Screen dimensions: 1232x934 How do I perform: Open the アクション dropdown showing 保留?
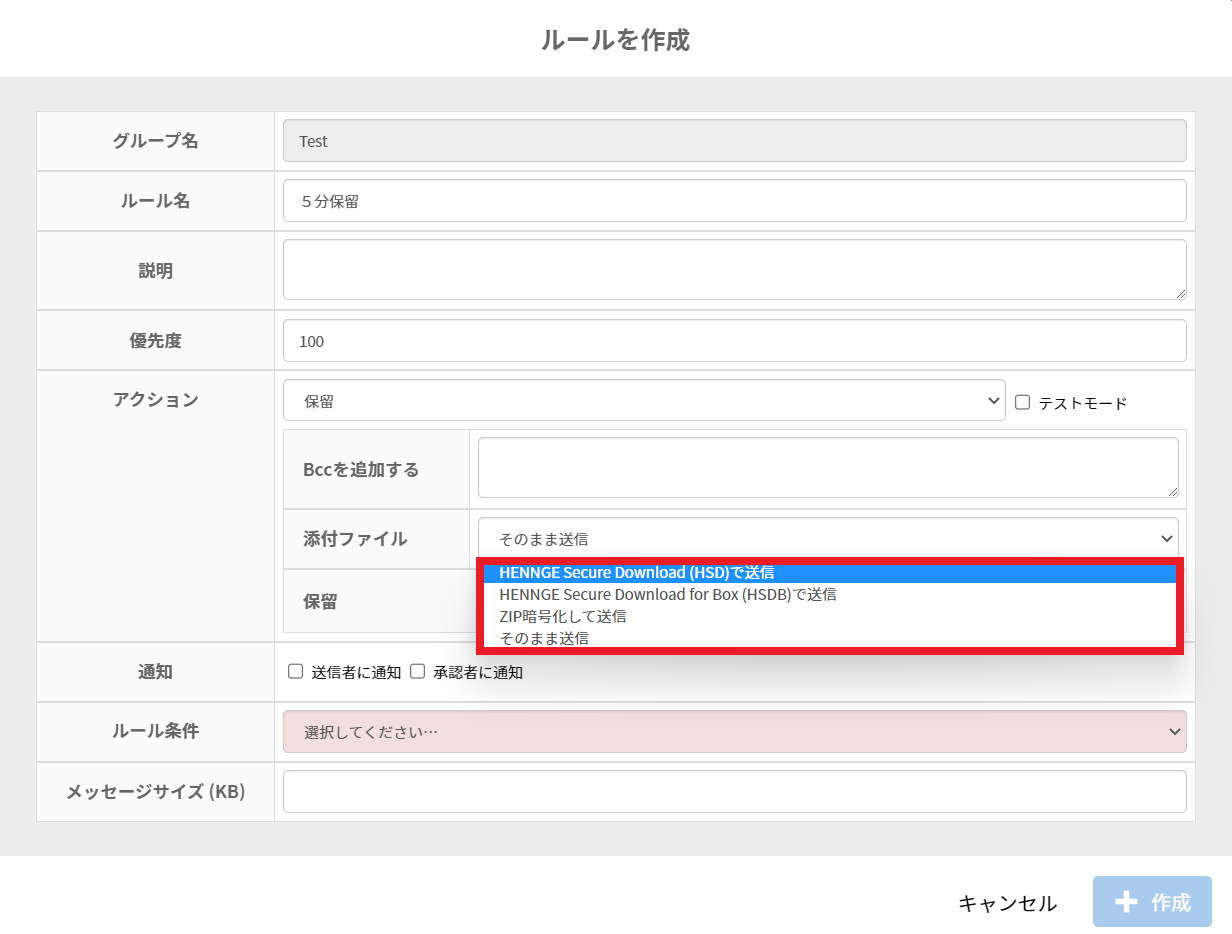[x=644, y=401]
